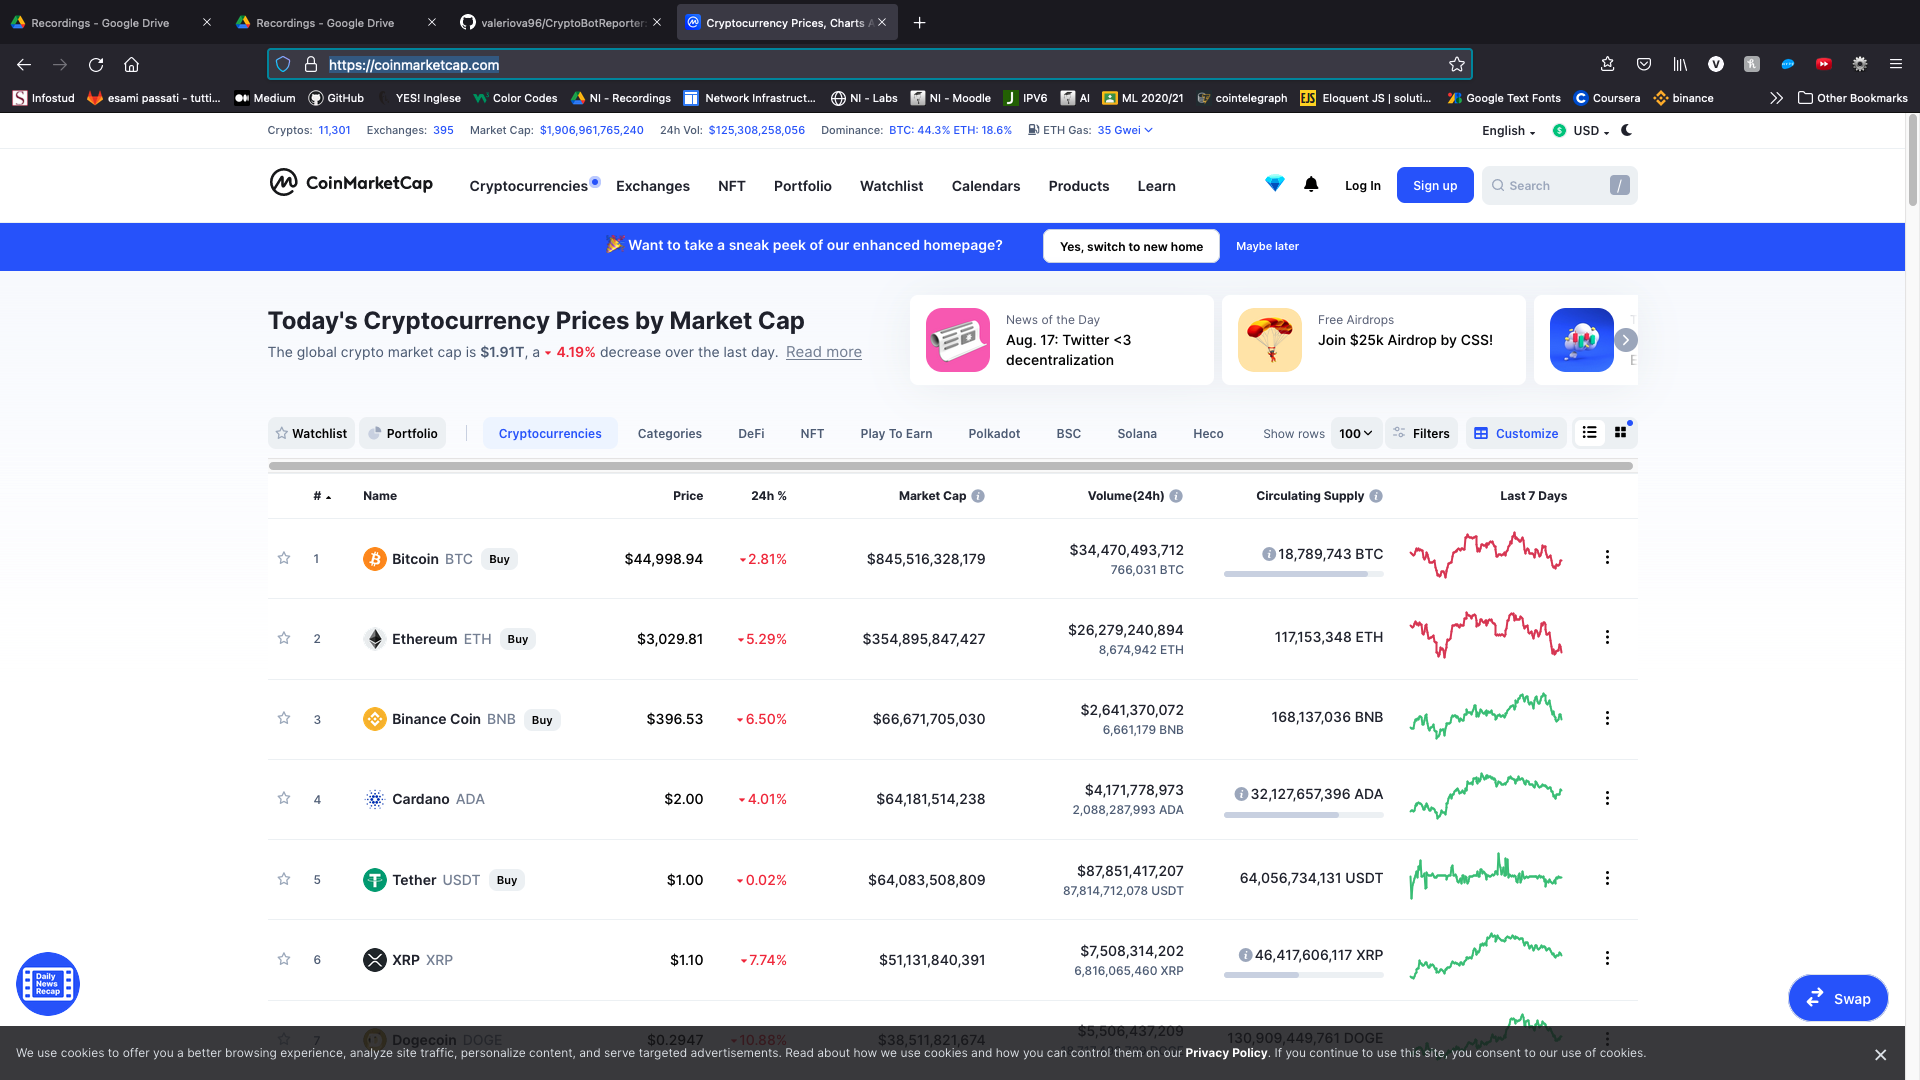Screen dimensions: 1920x1080
Task: Click Bitcoin coin logo
Action: 374,559
